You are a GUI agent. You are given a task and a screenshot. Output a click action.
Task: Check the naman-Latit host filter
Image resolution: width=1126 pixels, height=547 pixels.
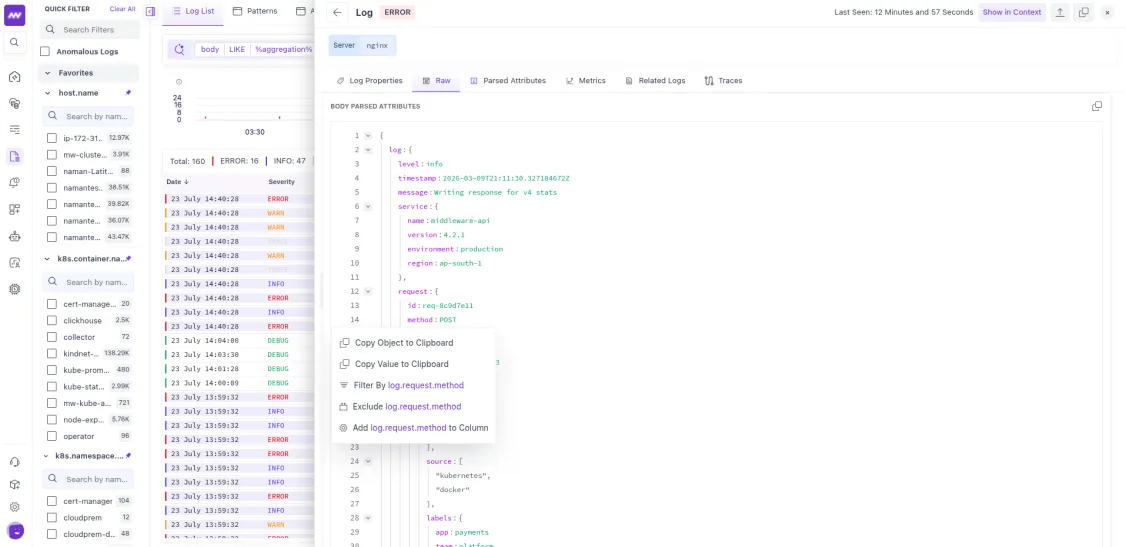[52, 171]
